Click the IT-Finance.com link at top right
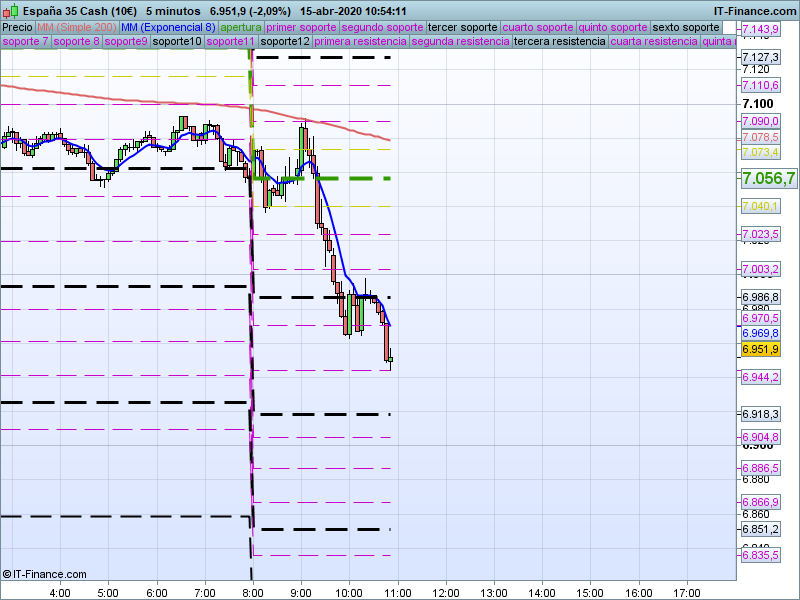 [x=755, y=10]
